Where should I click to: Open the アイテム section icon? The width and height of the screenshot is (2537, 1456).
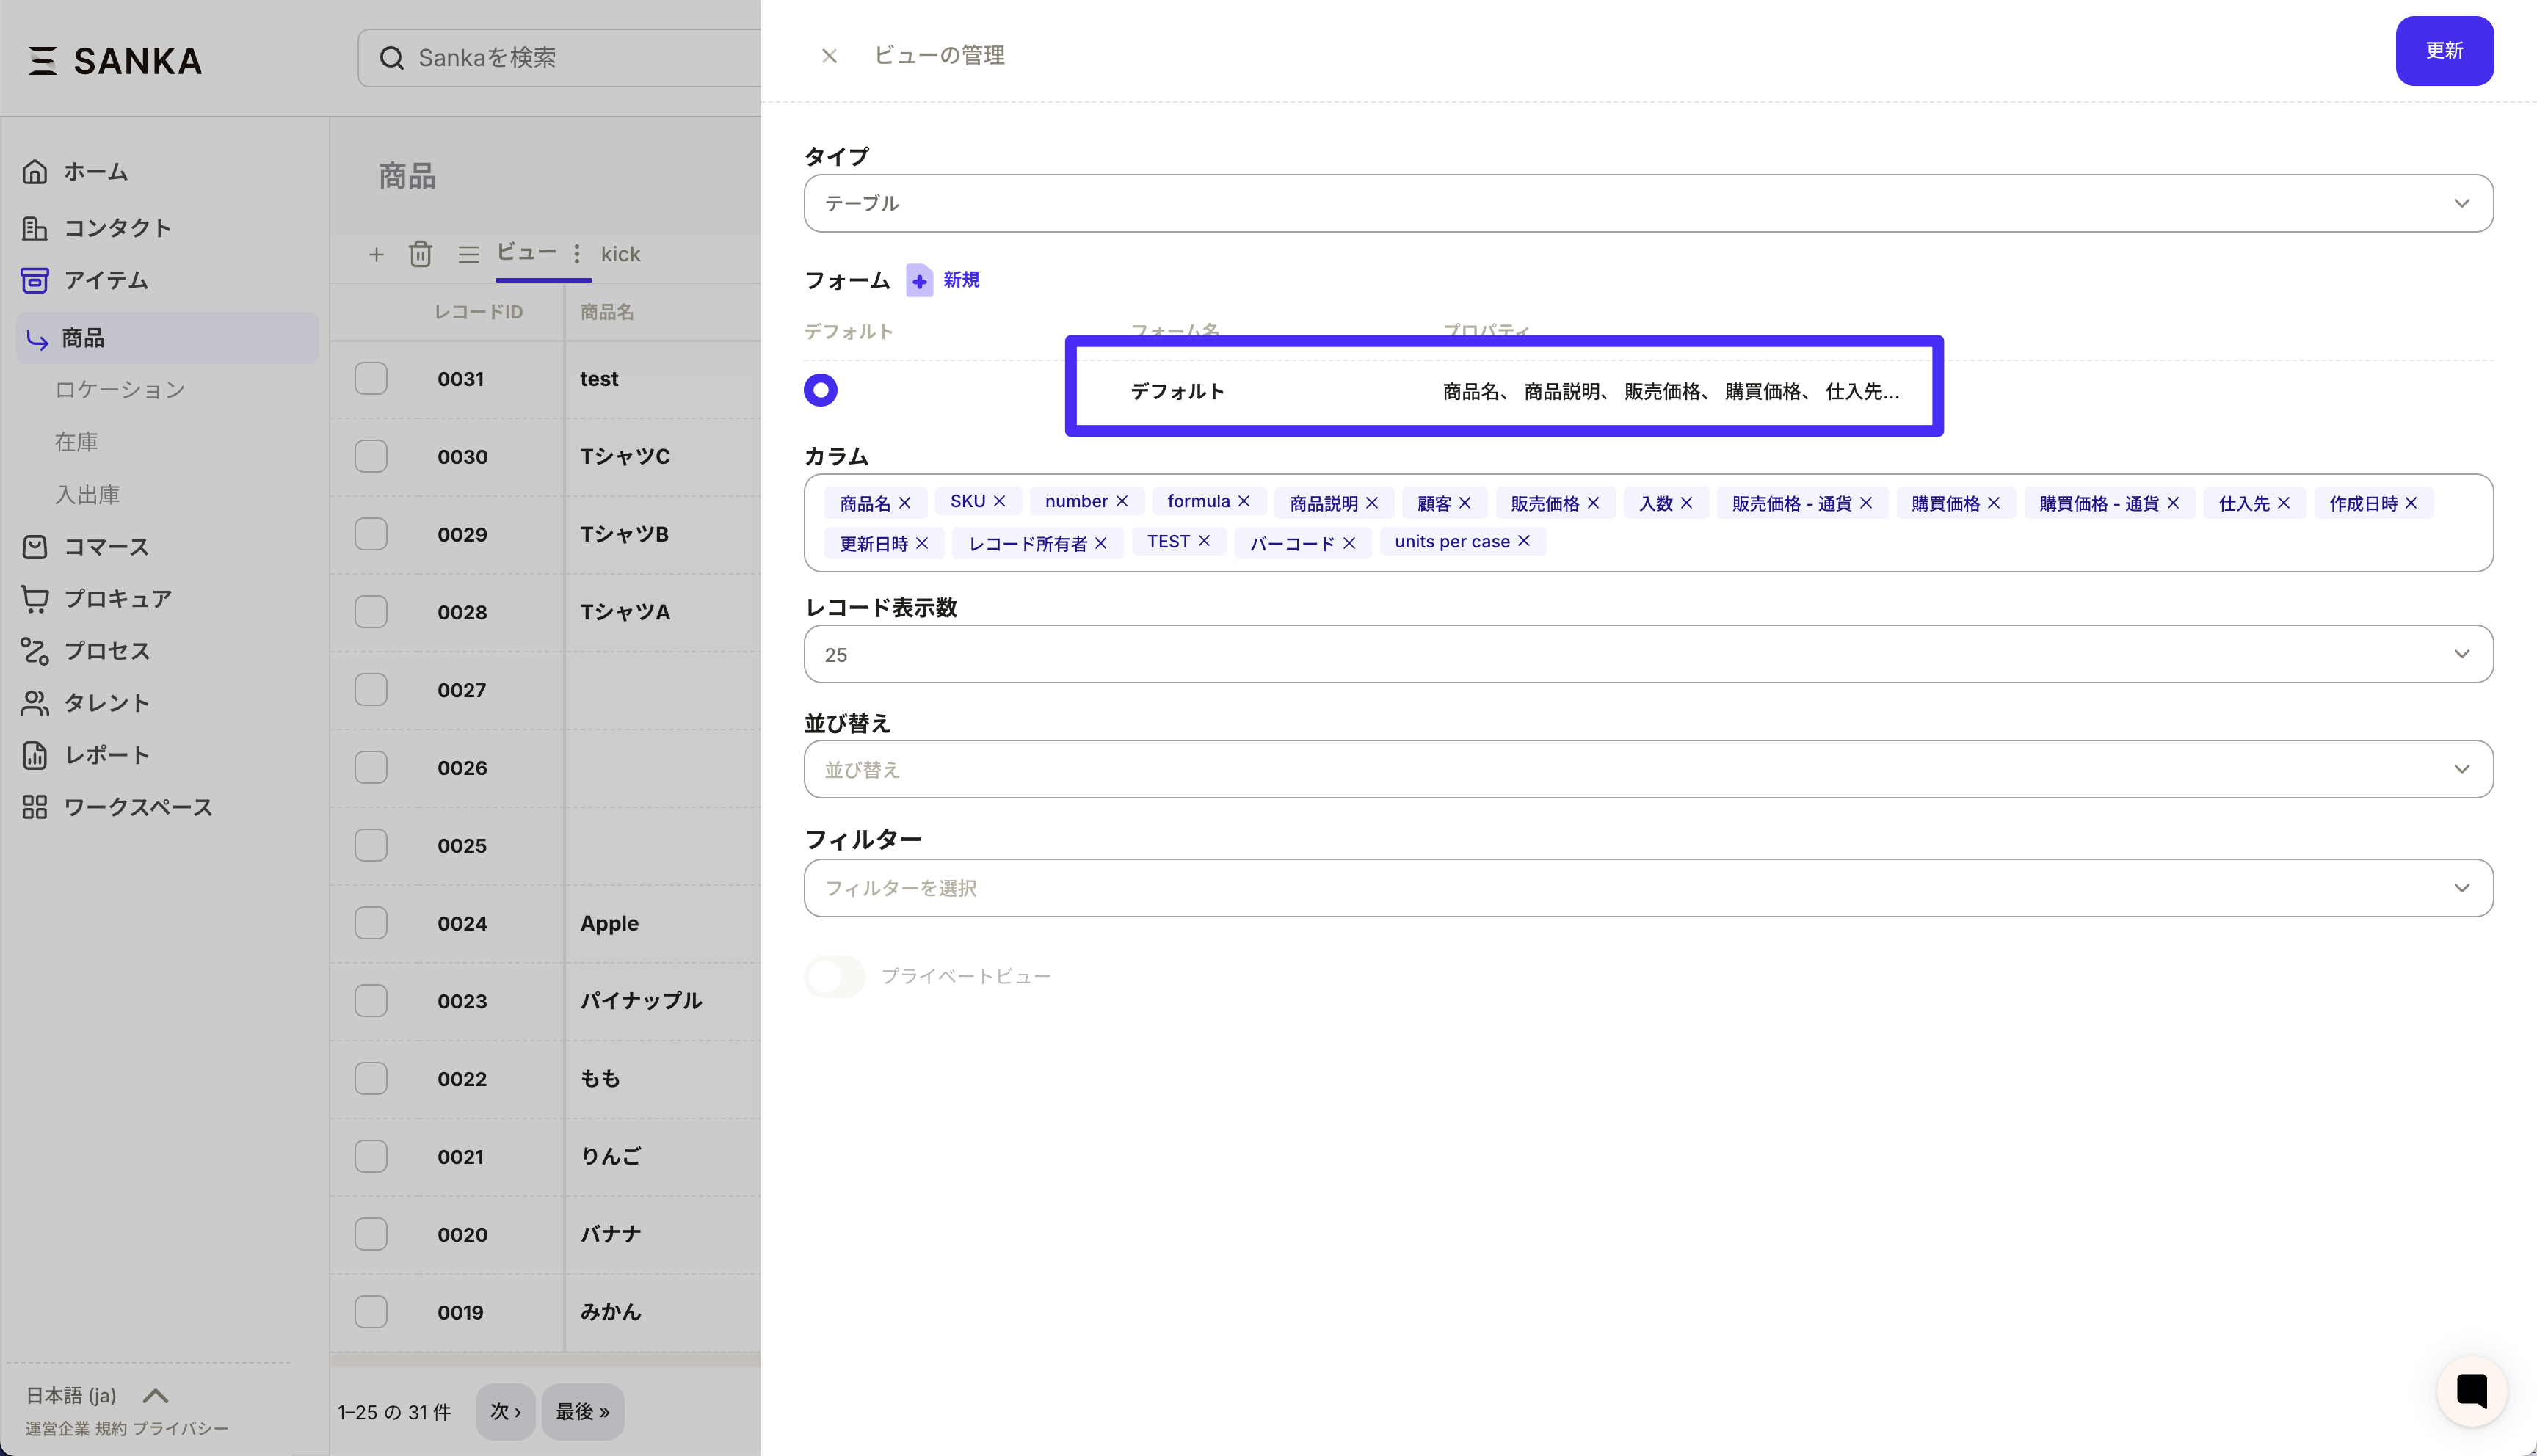click(35, 280)
